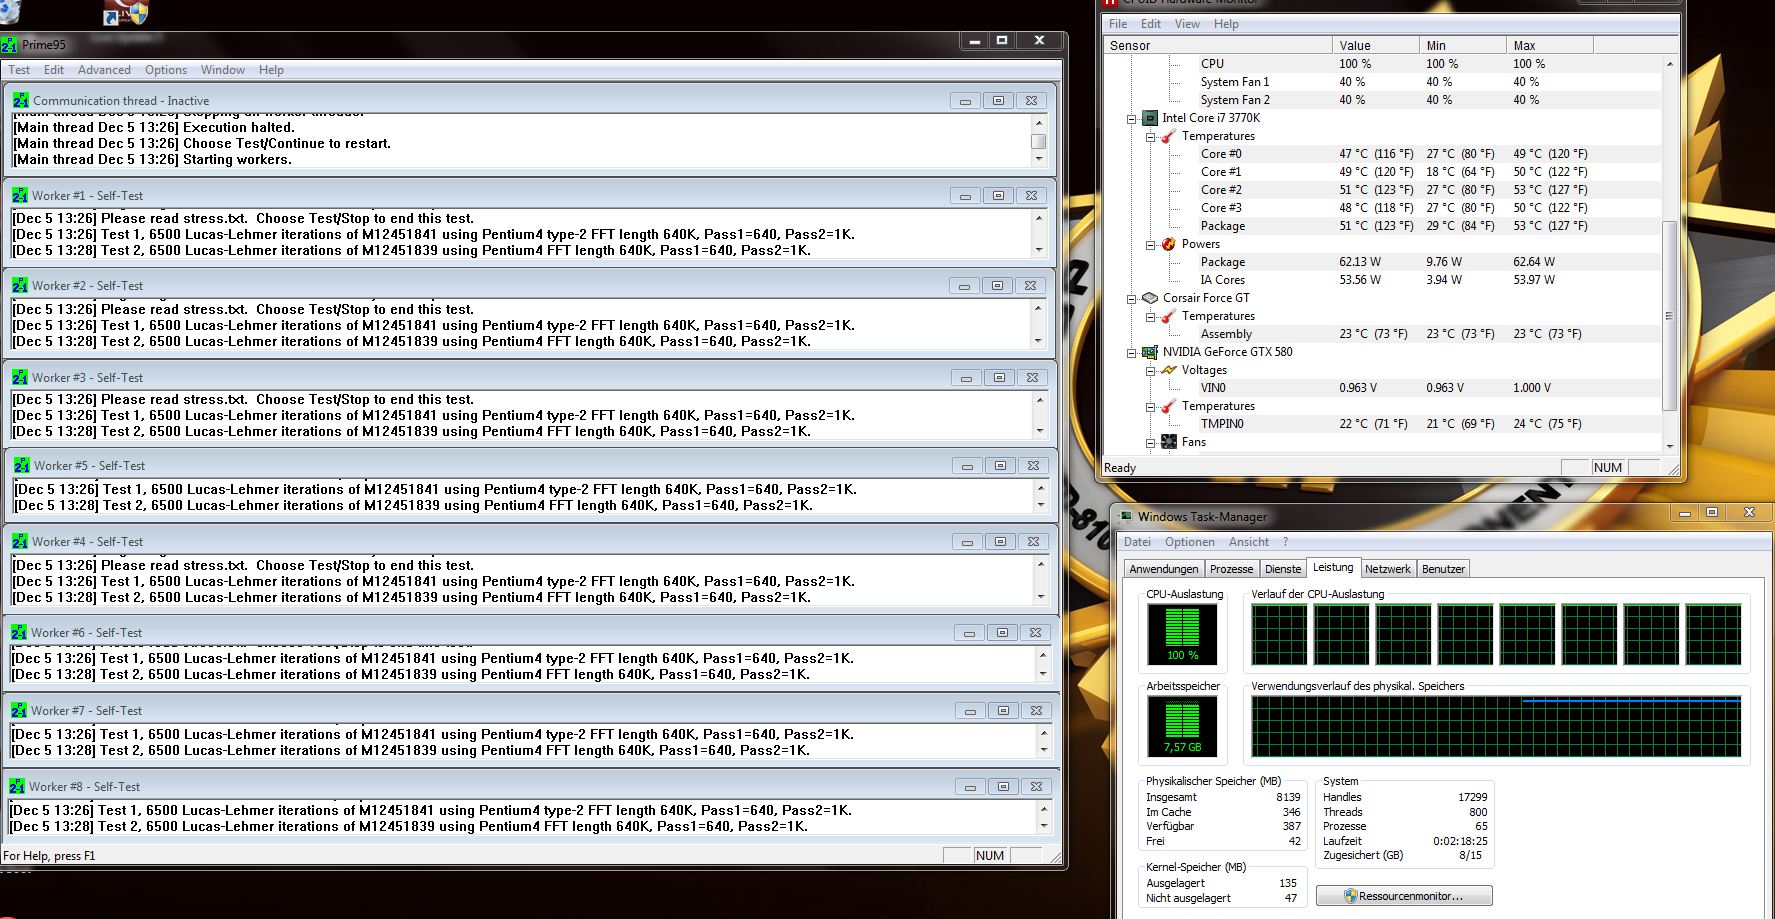The image size is (1775, 919).
Task: Open the Datei menu in Task-Manager
Action: [1137, 542]
